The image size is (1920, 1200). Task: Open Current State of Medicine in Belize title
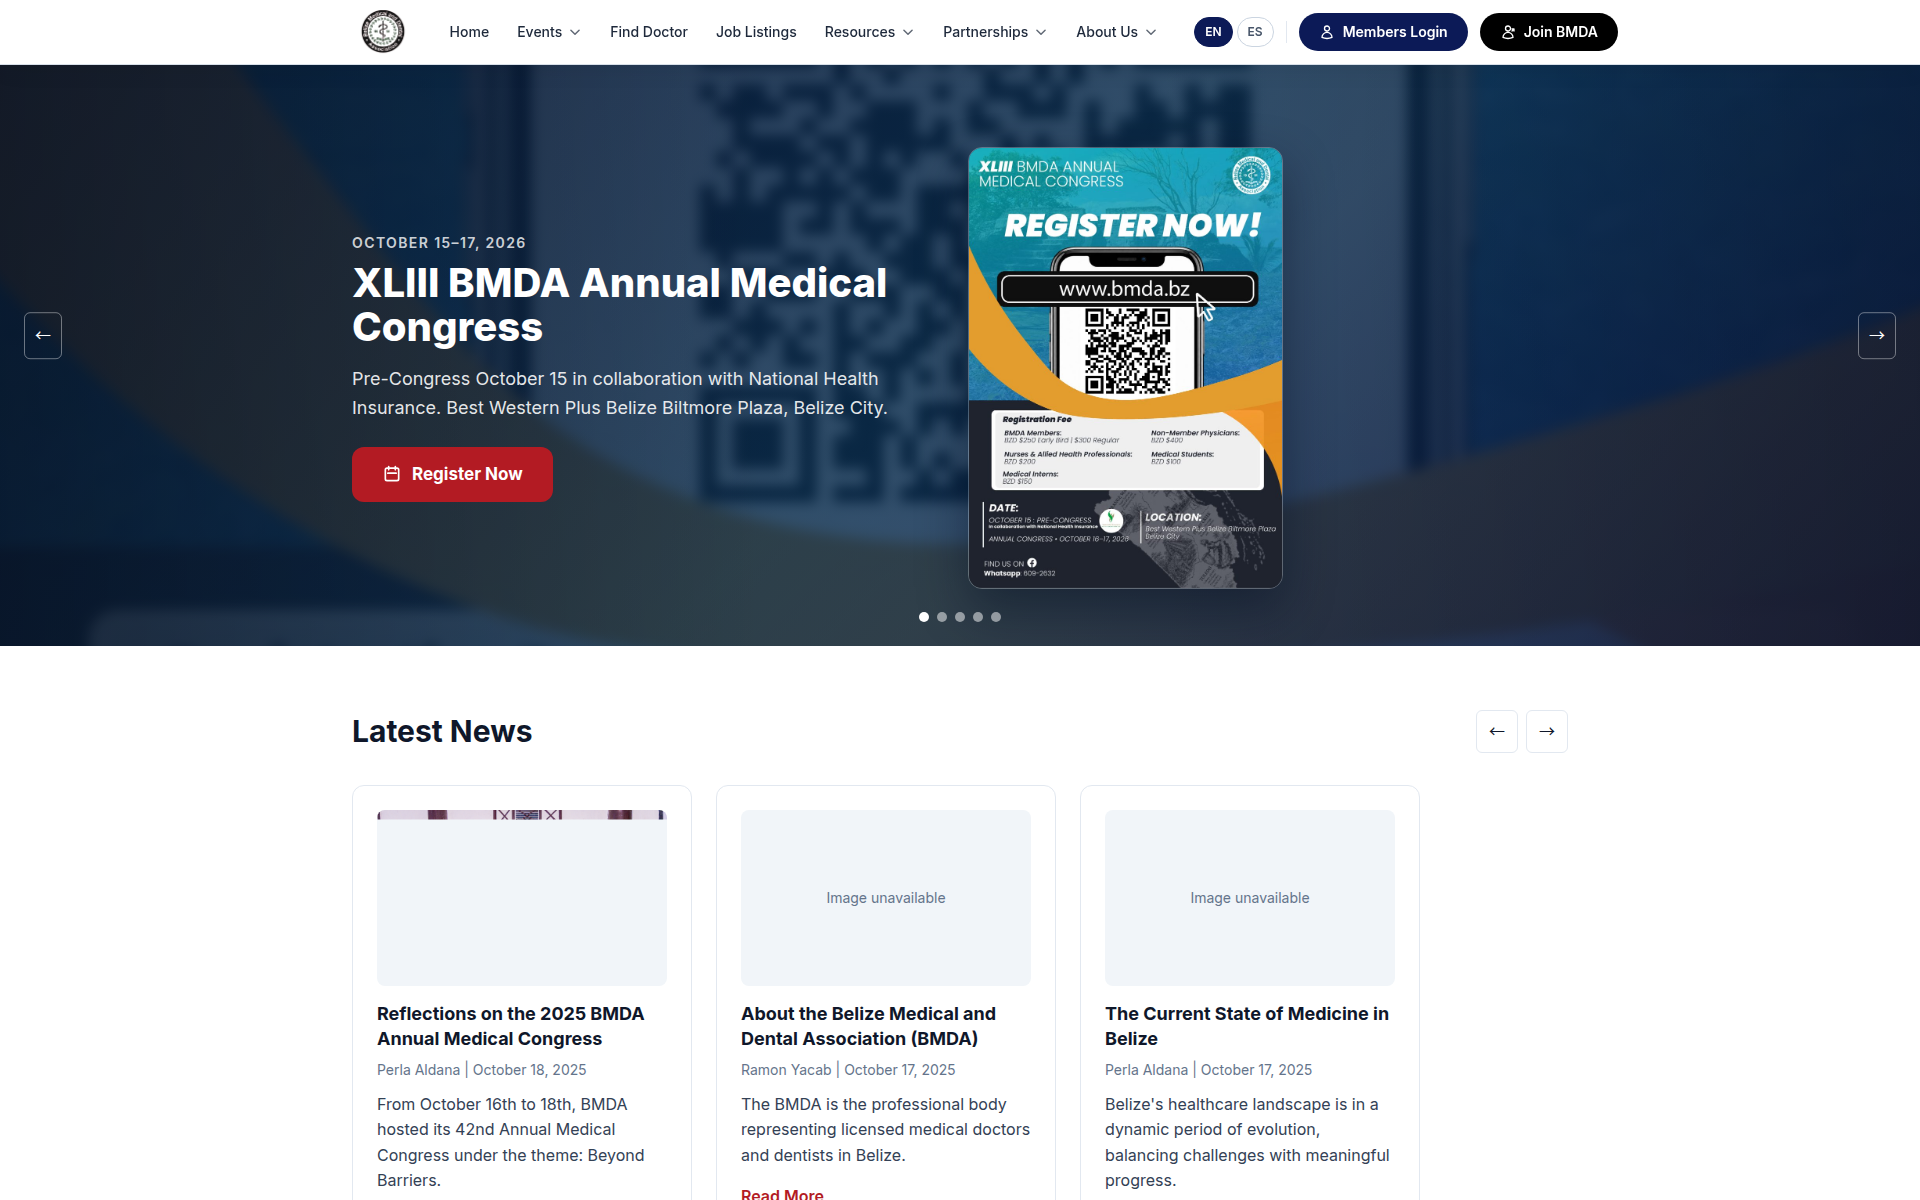(x=1247, y=1026)
